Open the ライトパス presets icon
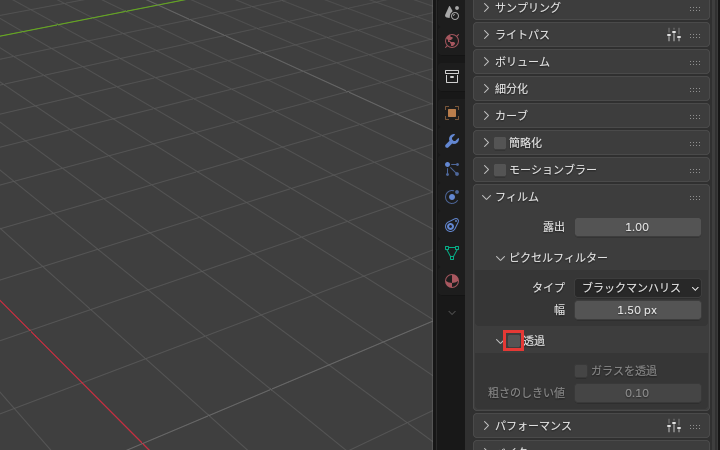The width and height of the screenshot is (720, 450). [674, 35]
